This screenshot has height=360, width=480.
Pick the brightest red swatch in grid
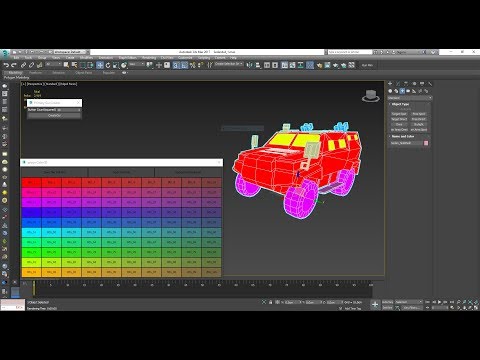(31, 182)
